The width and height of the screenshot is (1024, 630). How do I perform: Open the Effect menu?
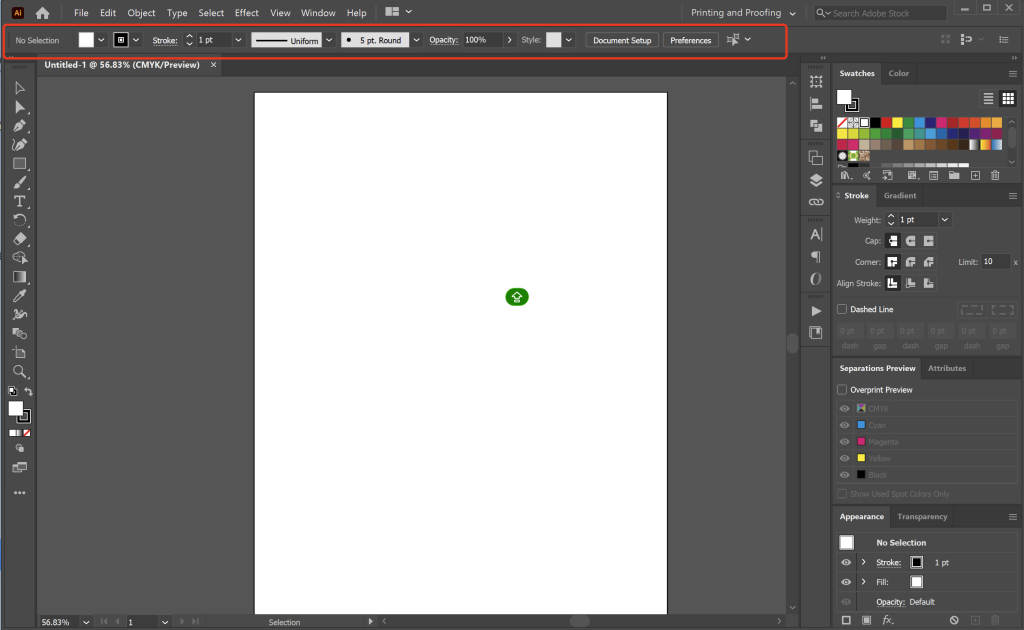[246, 13]
